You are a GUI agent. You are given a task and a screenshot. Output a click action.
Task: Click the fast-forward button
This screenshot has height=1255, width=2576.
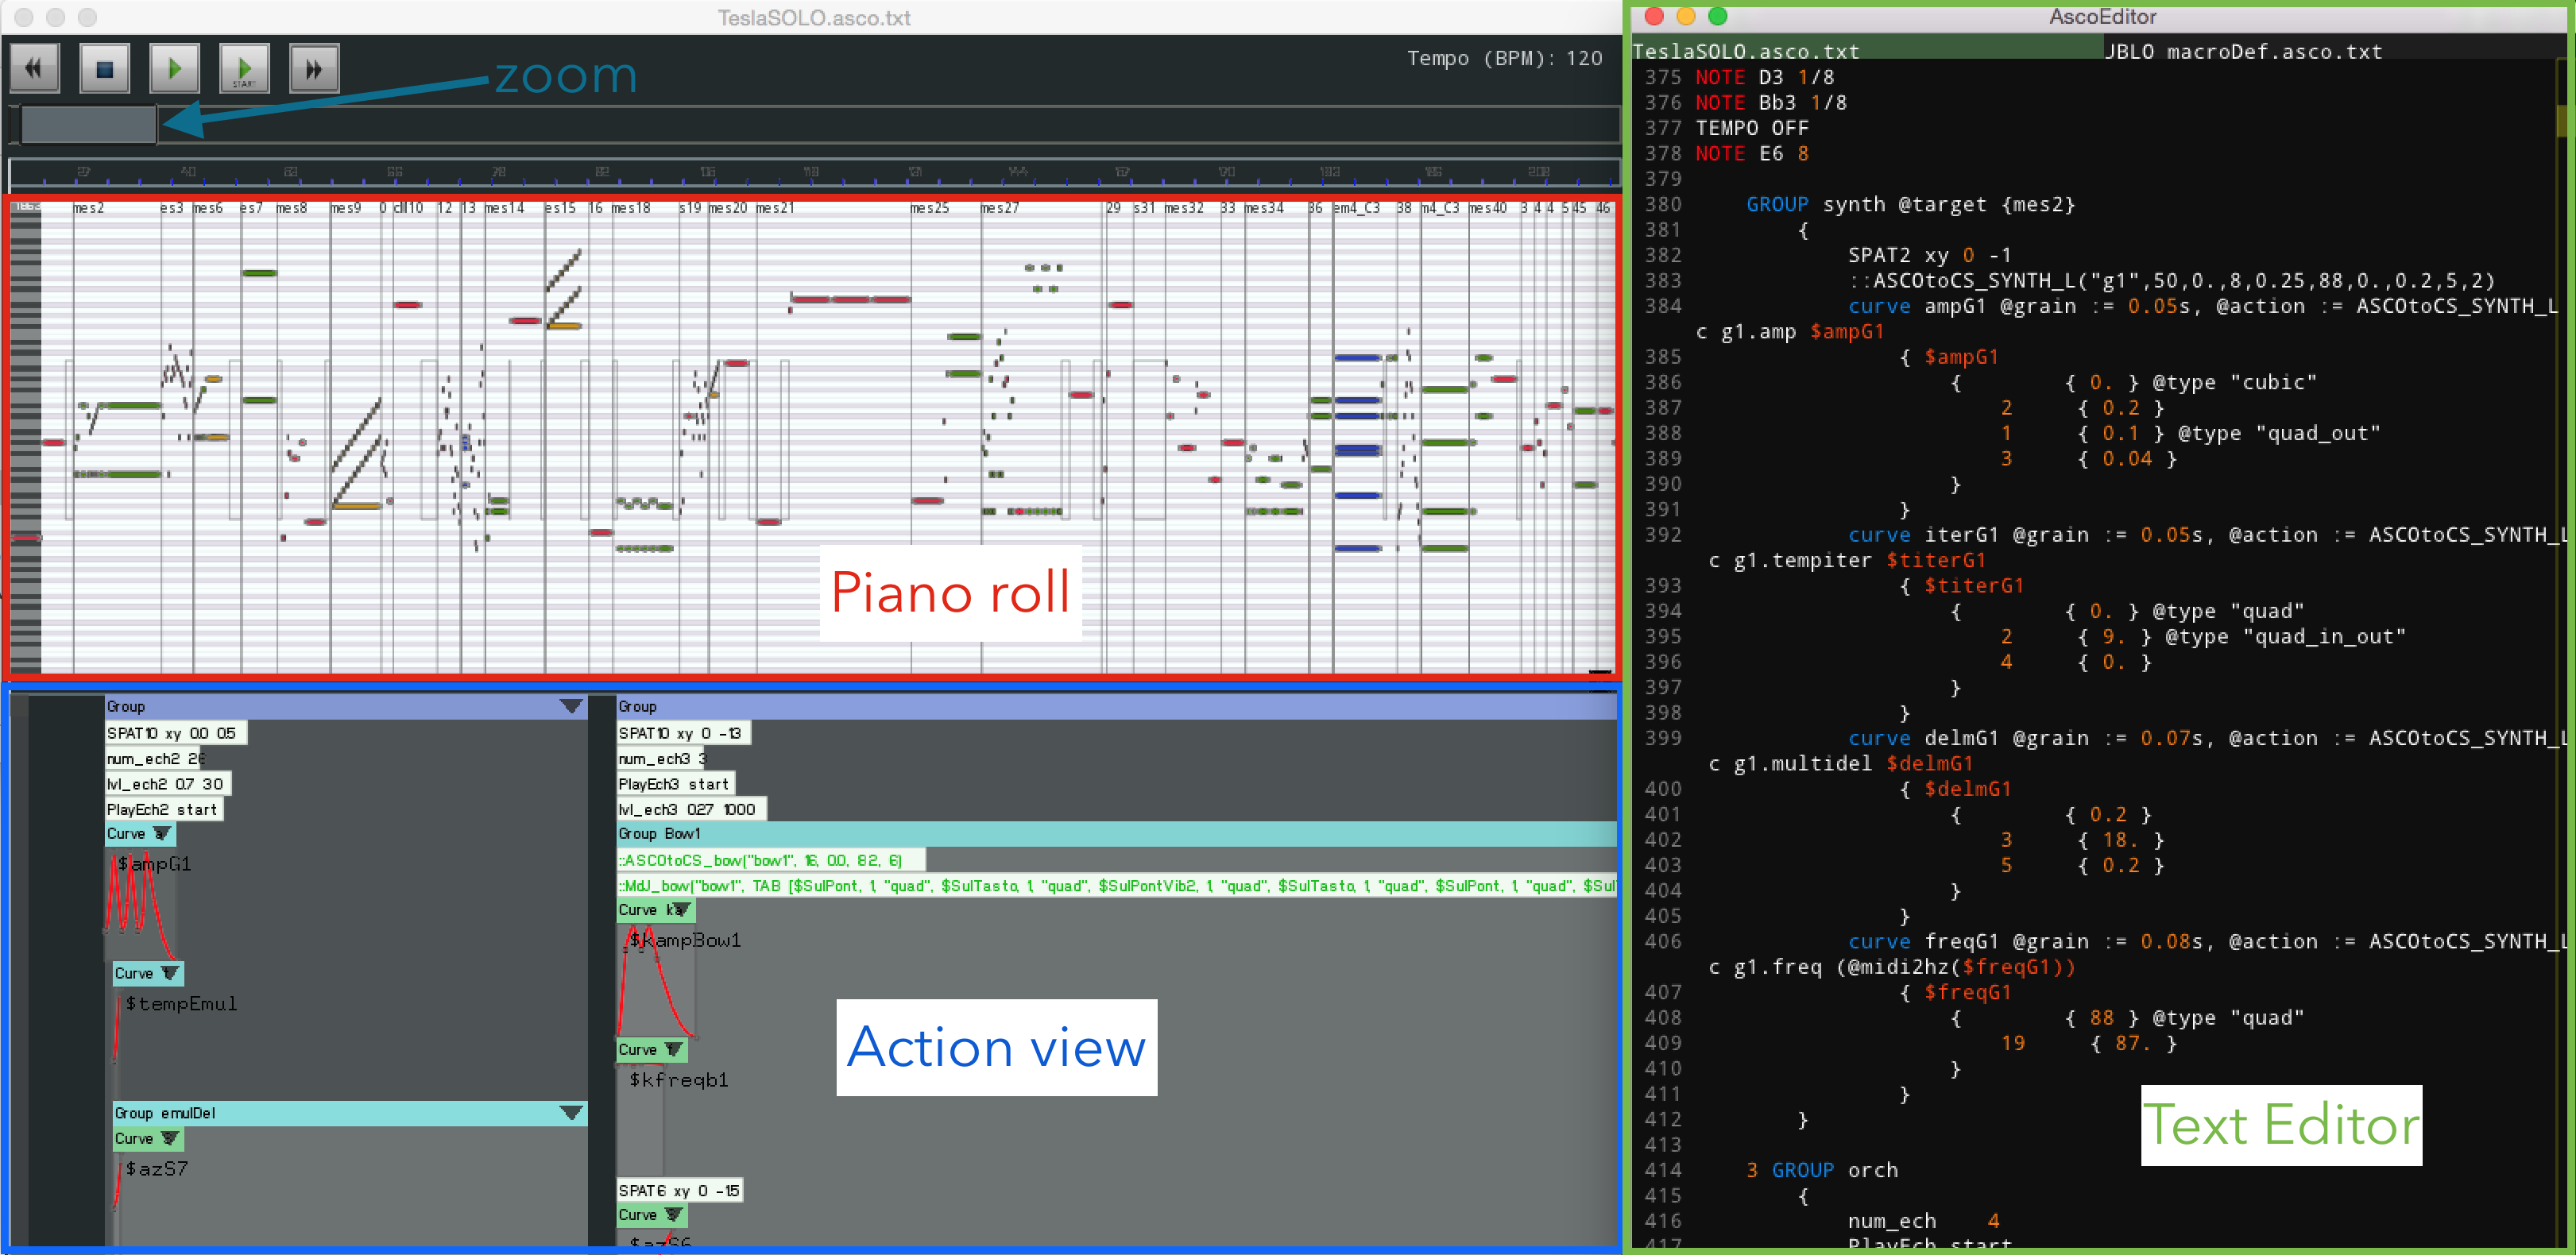click(314, 68)
